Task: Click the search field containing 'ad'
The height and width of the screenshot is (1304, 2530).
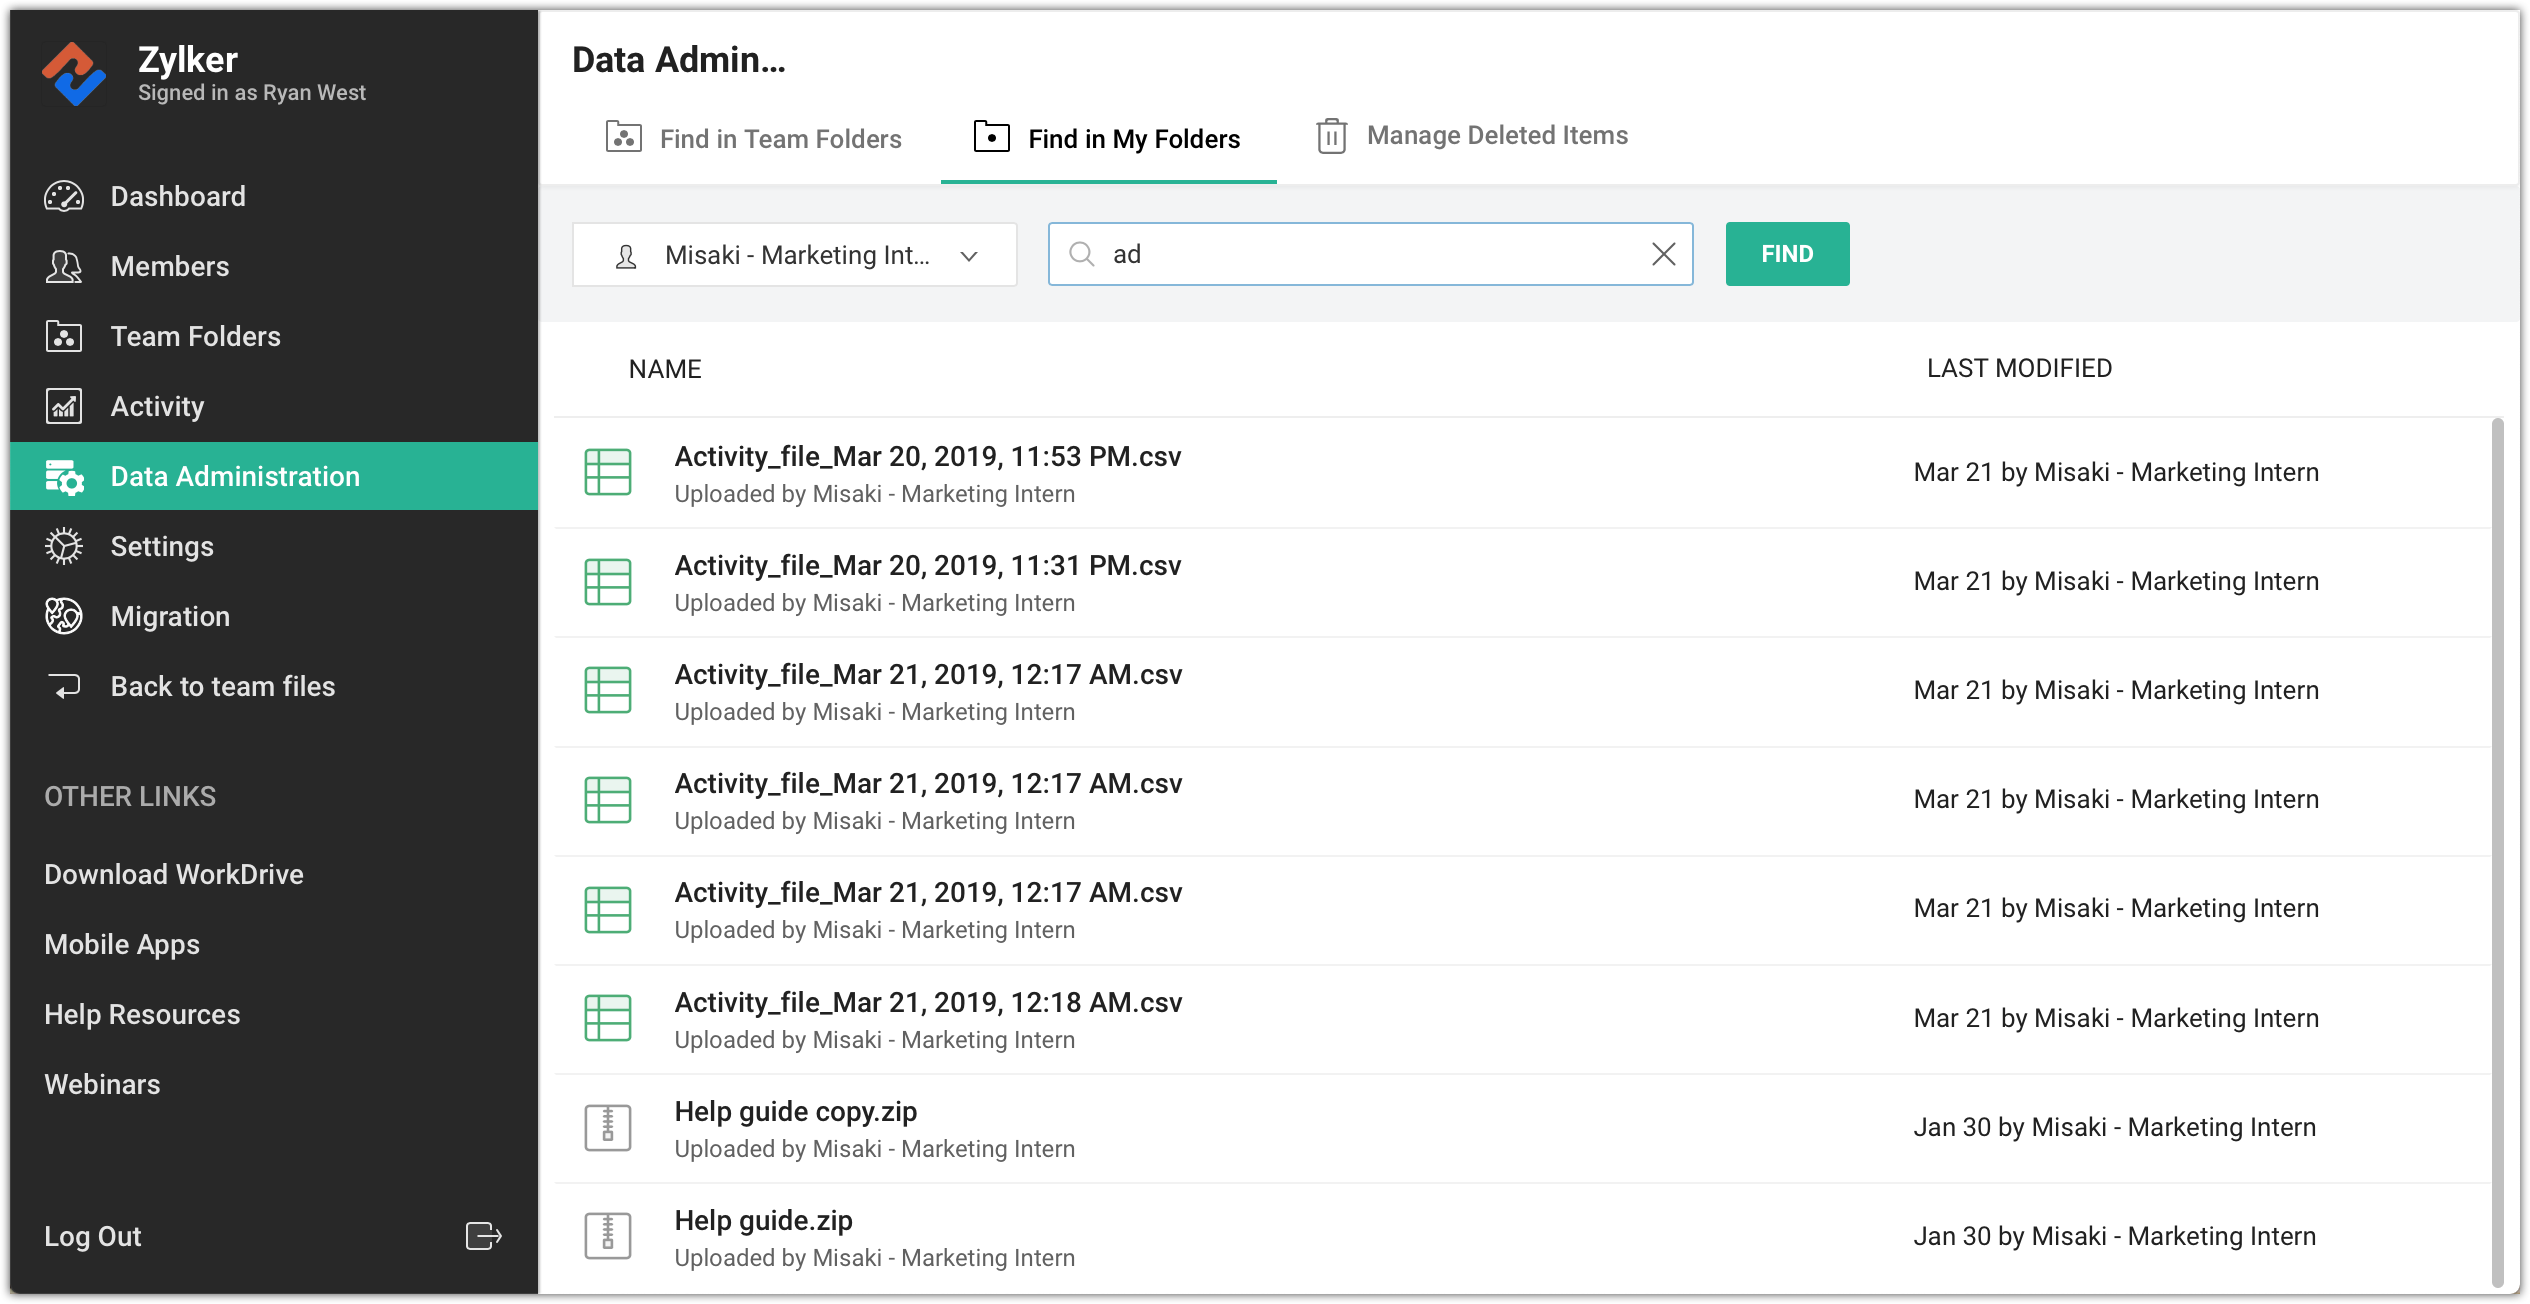Action: coord(1370,255)
